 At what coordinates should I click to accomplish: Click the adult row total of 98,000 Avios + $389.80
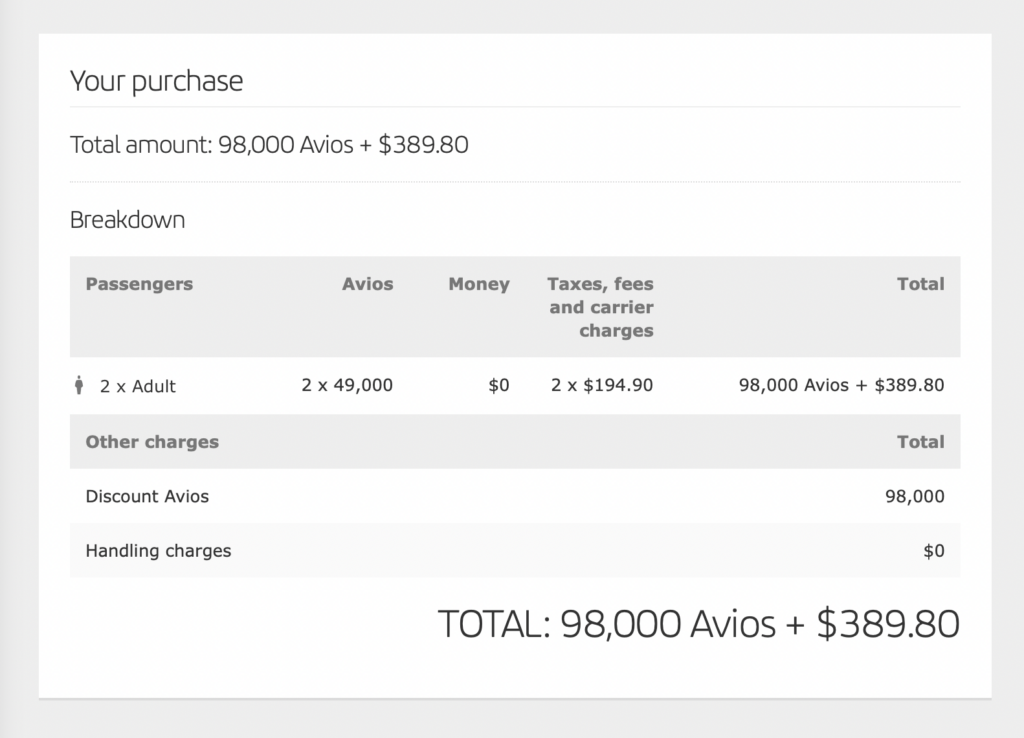coord(840,385)
